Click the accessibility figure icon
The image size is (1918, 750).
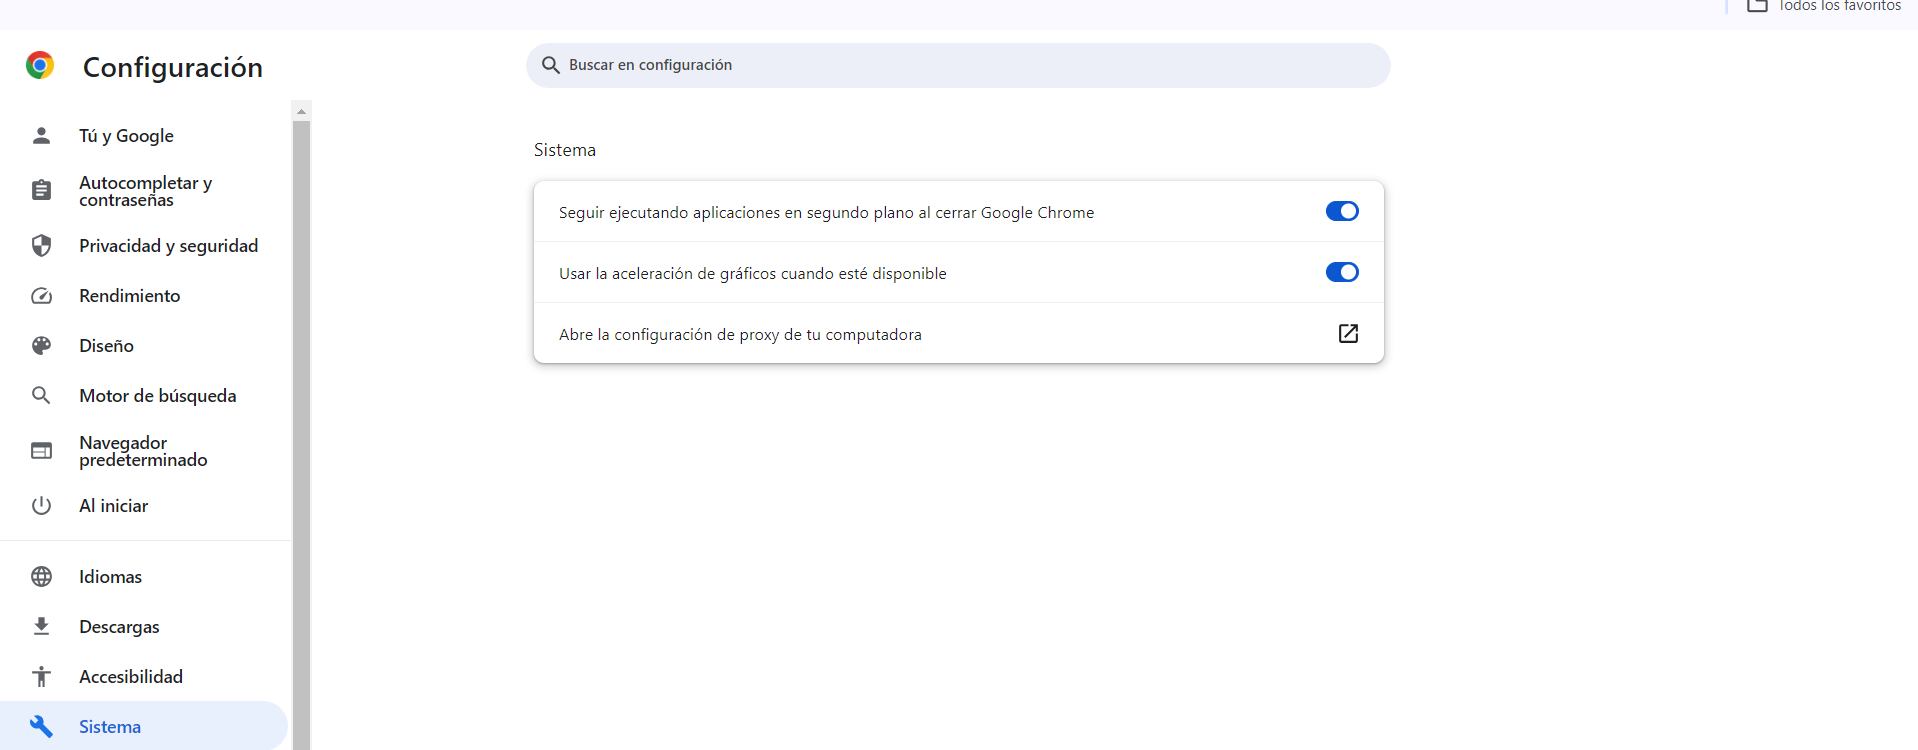pyautogui.click(x=41, y=677)
